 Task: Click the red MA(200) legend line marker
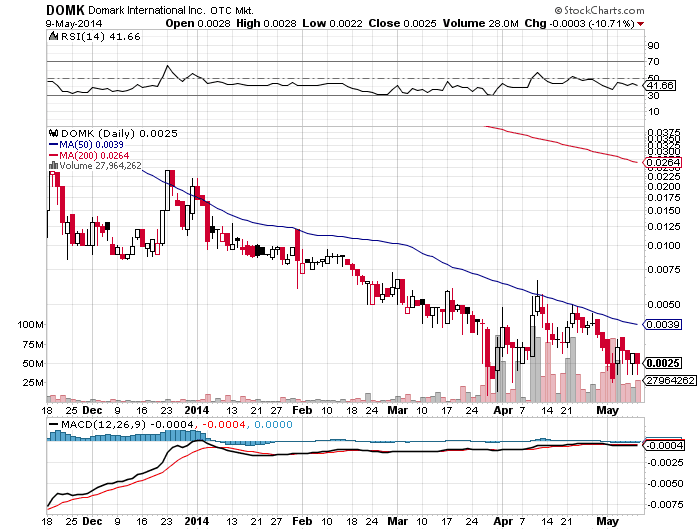coord(53,156)
